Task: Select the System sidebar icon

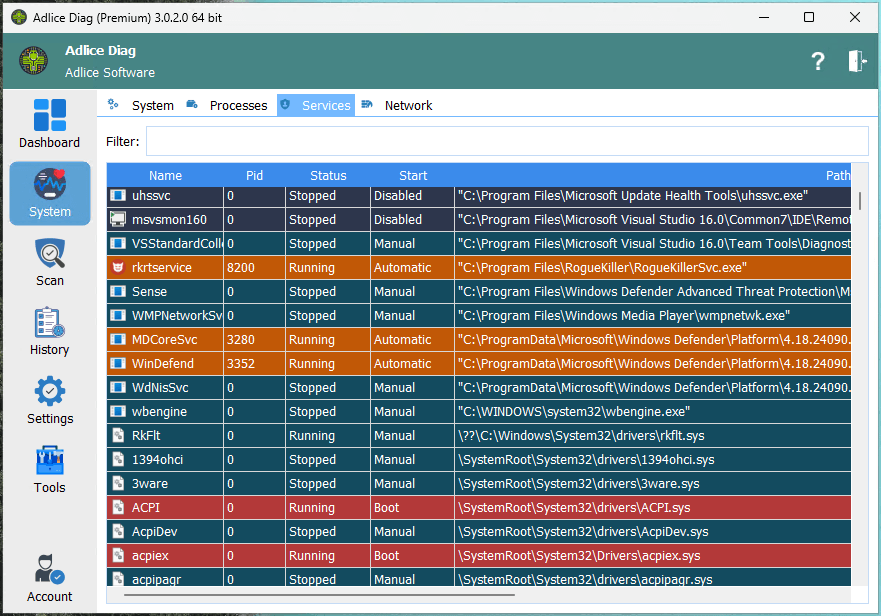Action: pos(50,193)
